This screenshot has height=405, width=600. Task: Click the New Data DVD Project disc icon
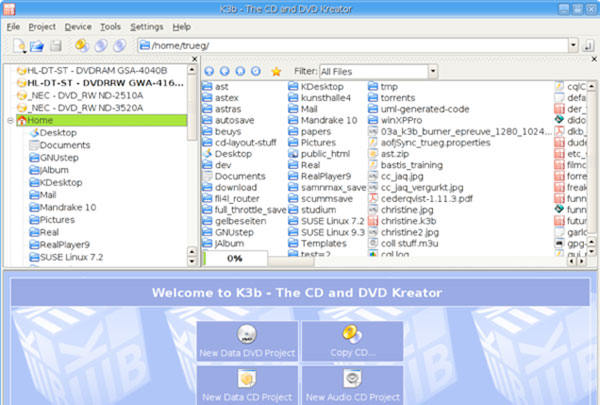pyautogui.click(x=247, y=334)
